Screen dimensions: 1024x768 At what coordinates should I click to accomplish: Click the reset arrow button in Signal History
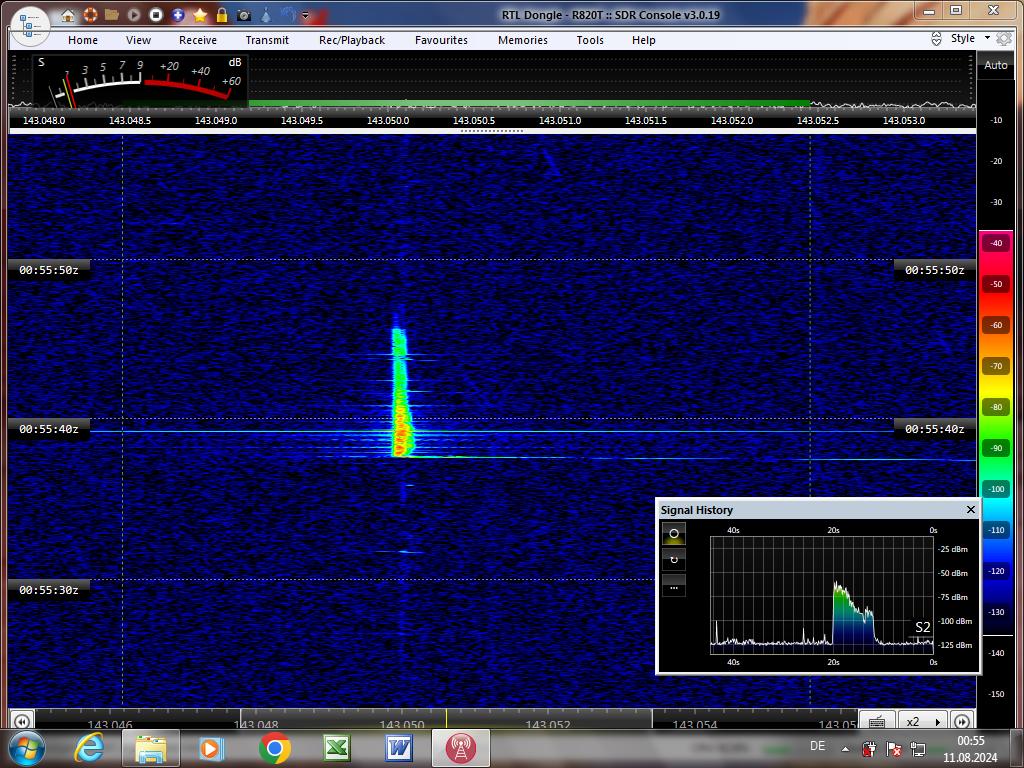(x=674, y=560)
